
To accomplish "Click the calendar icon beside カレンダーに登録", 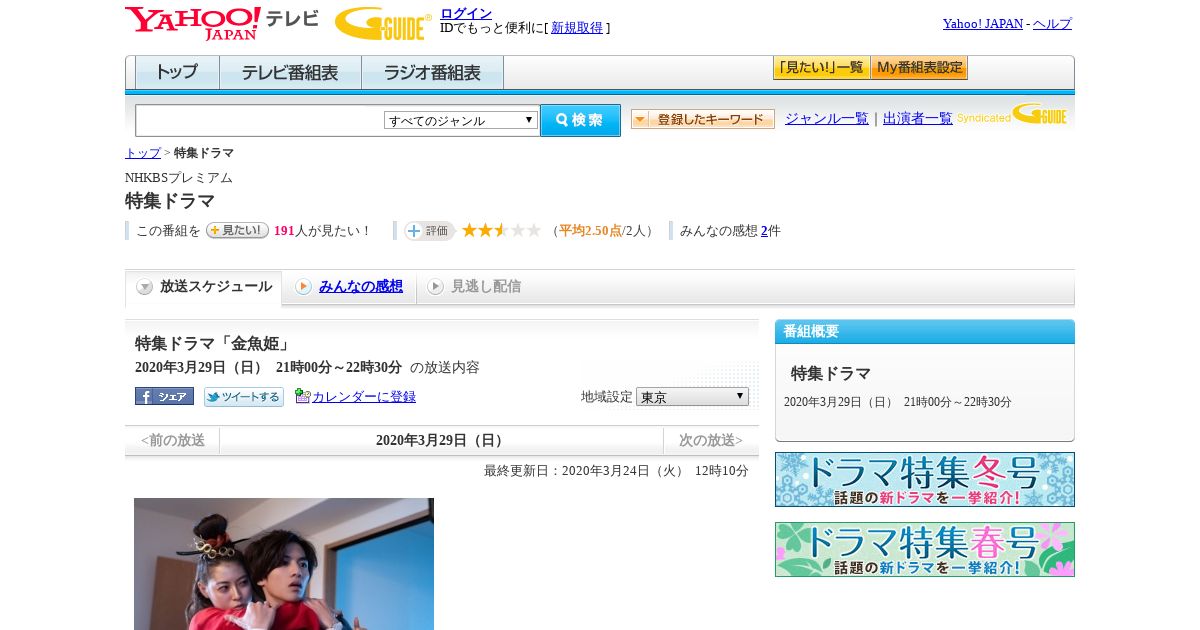I will point(302,396).
